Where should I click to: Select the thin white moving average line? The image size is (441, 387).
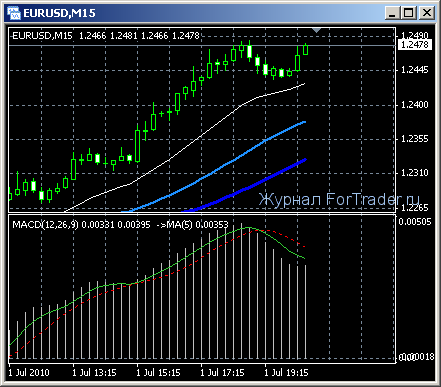click(x=200, y=137)
